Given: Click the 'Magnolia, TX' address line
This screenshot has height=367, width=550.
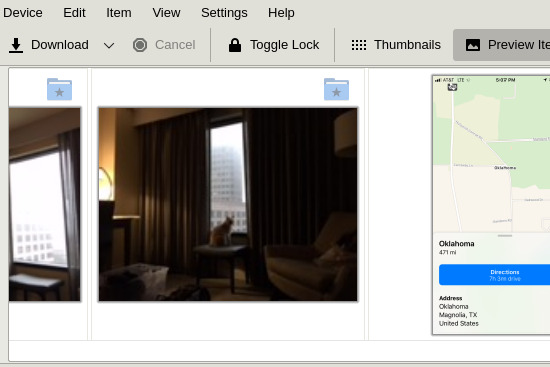Looking at the screenshot, I should [x=458, y=315].
